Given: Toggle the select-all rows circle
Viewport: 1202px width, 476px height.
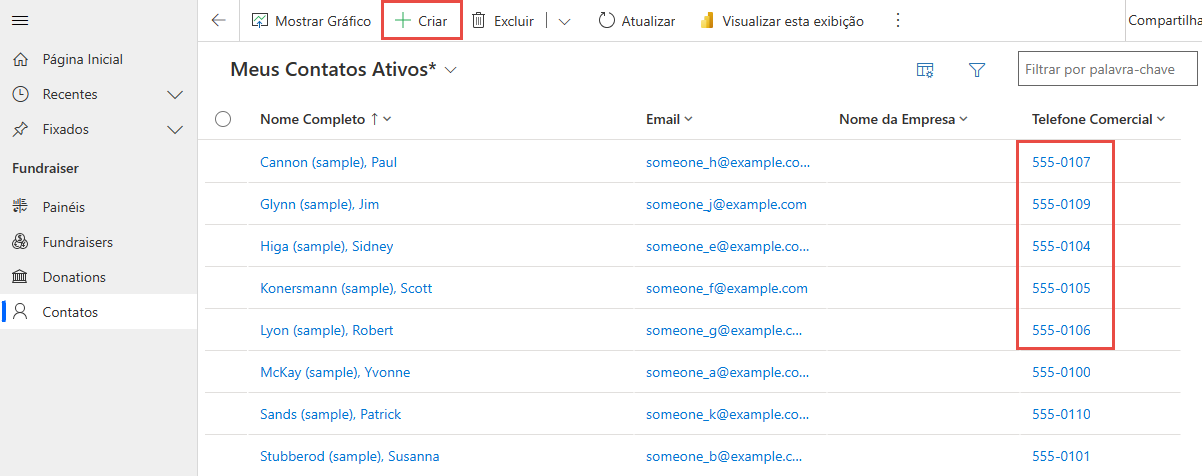Looking at the screenshot, I should (223, 119).
